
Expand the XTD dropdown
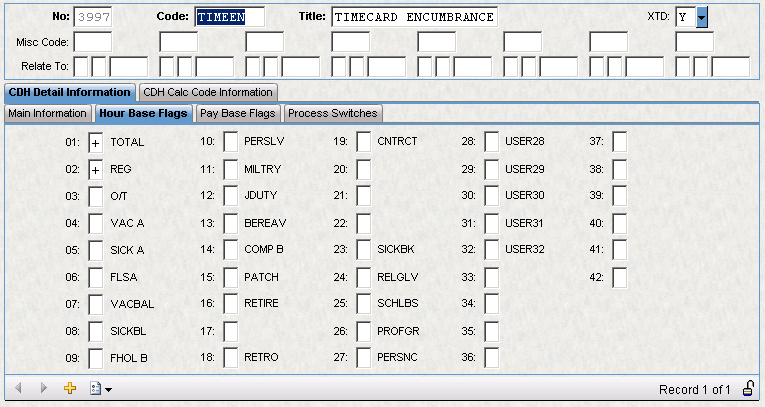click(702, 17)
